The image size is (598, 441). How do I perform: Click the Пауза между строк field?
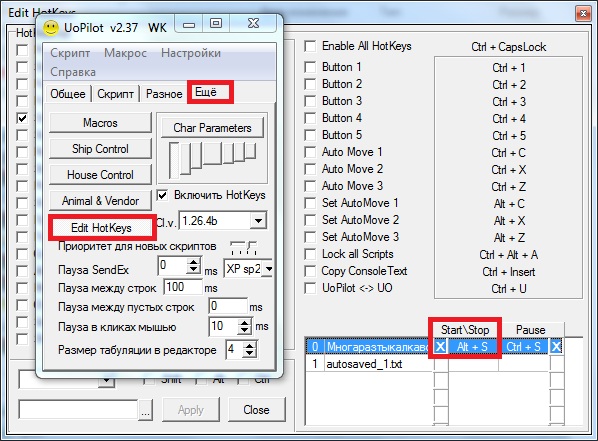183,287
